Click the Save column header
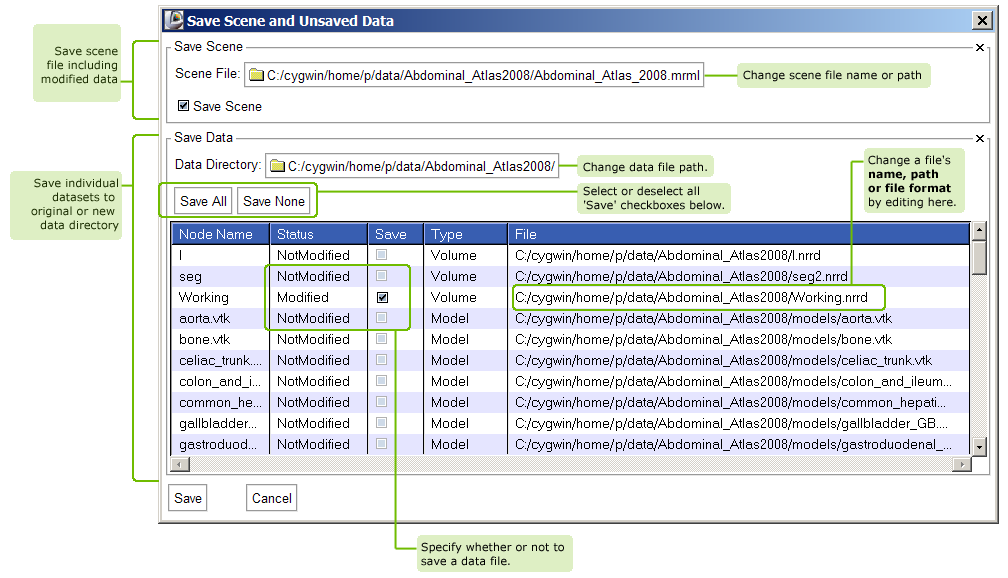 coord(395,234)
